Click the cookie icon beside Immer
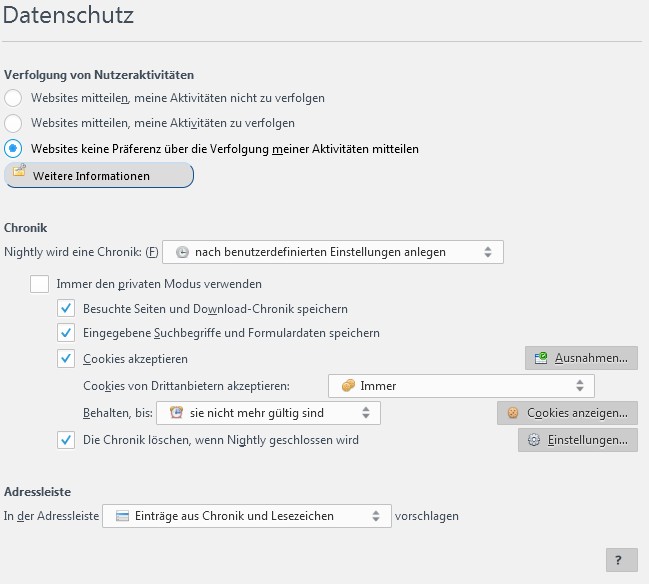Screen dimensions: 649x584 348,385
